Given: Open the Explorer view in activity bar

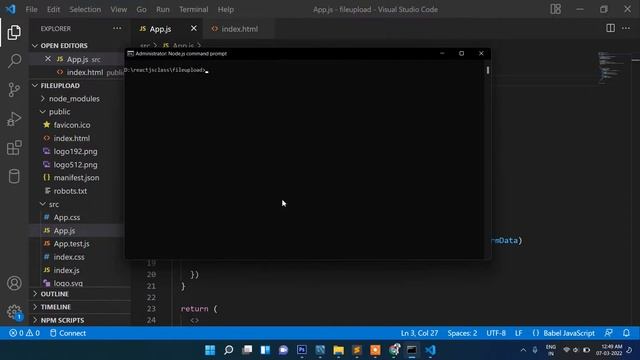Looking at the screenshot, I should tap(14, 32).
